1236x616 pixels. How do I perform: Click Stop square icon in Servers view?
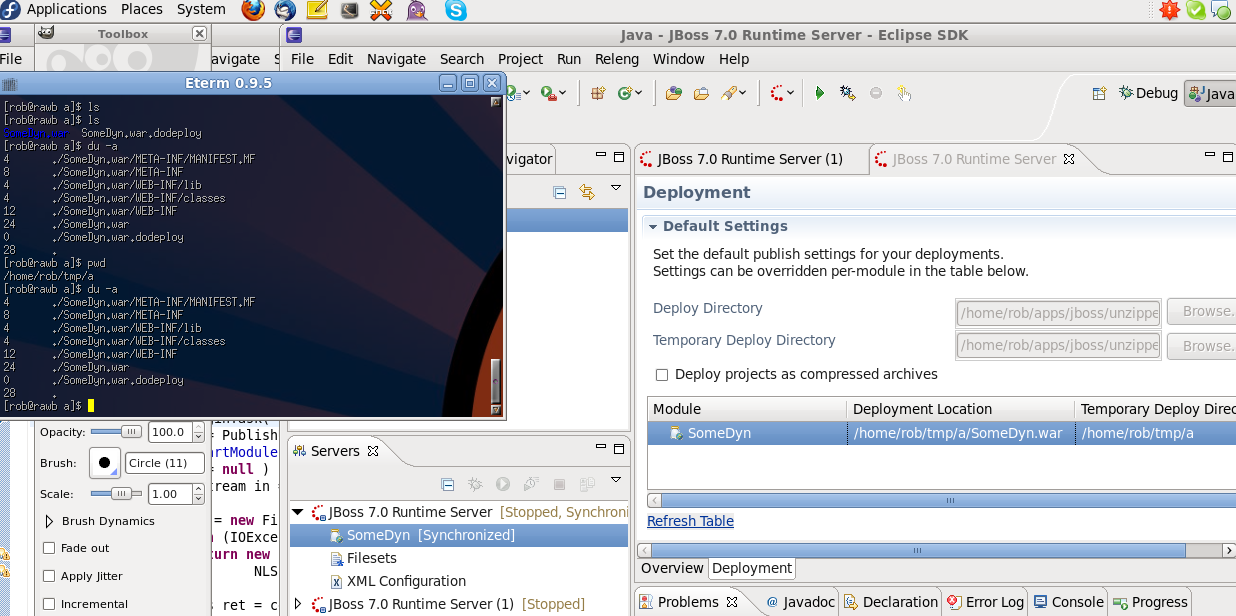[559, 484]
